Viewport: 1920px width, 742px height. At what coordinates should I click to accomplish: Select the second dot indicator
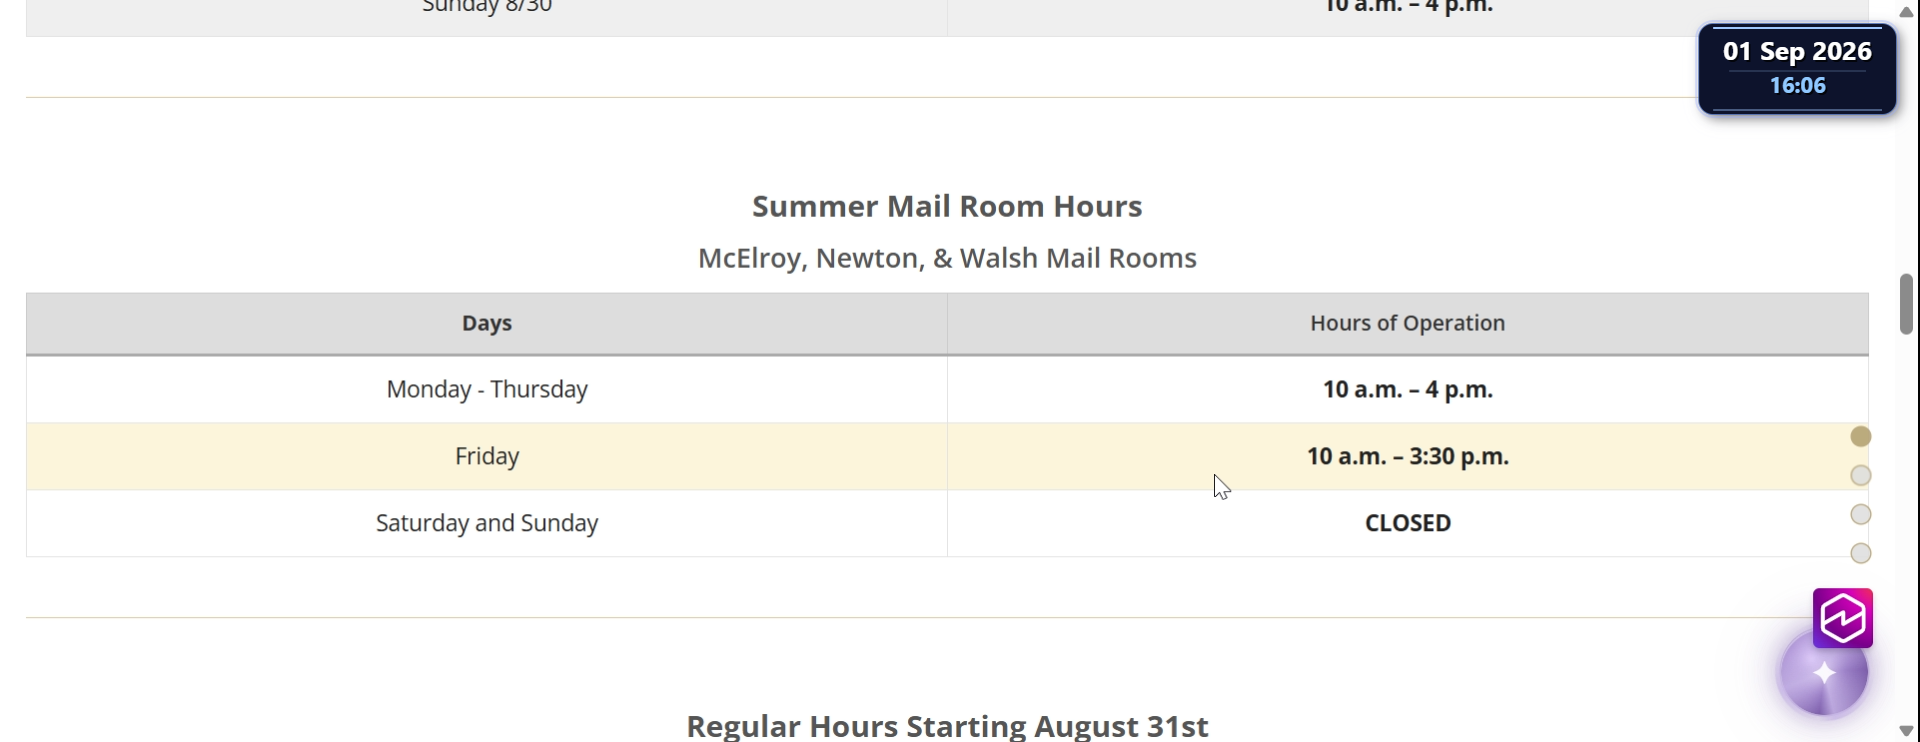tap(1860, 475)
